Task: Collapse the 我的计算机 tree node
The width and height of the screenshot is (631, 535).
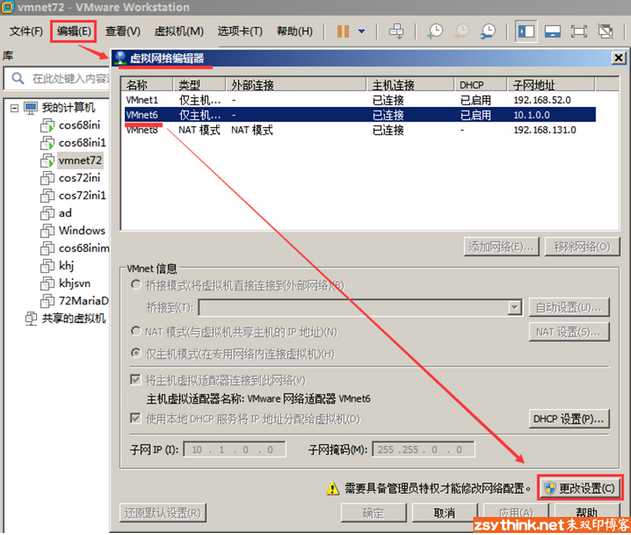Action: click(14, 108)
